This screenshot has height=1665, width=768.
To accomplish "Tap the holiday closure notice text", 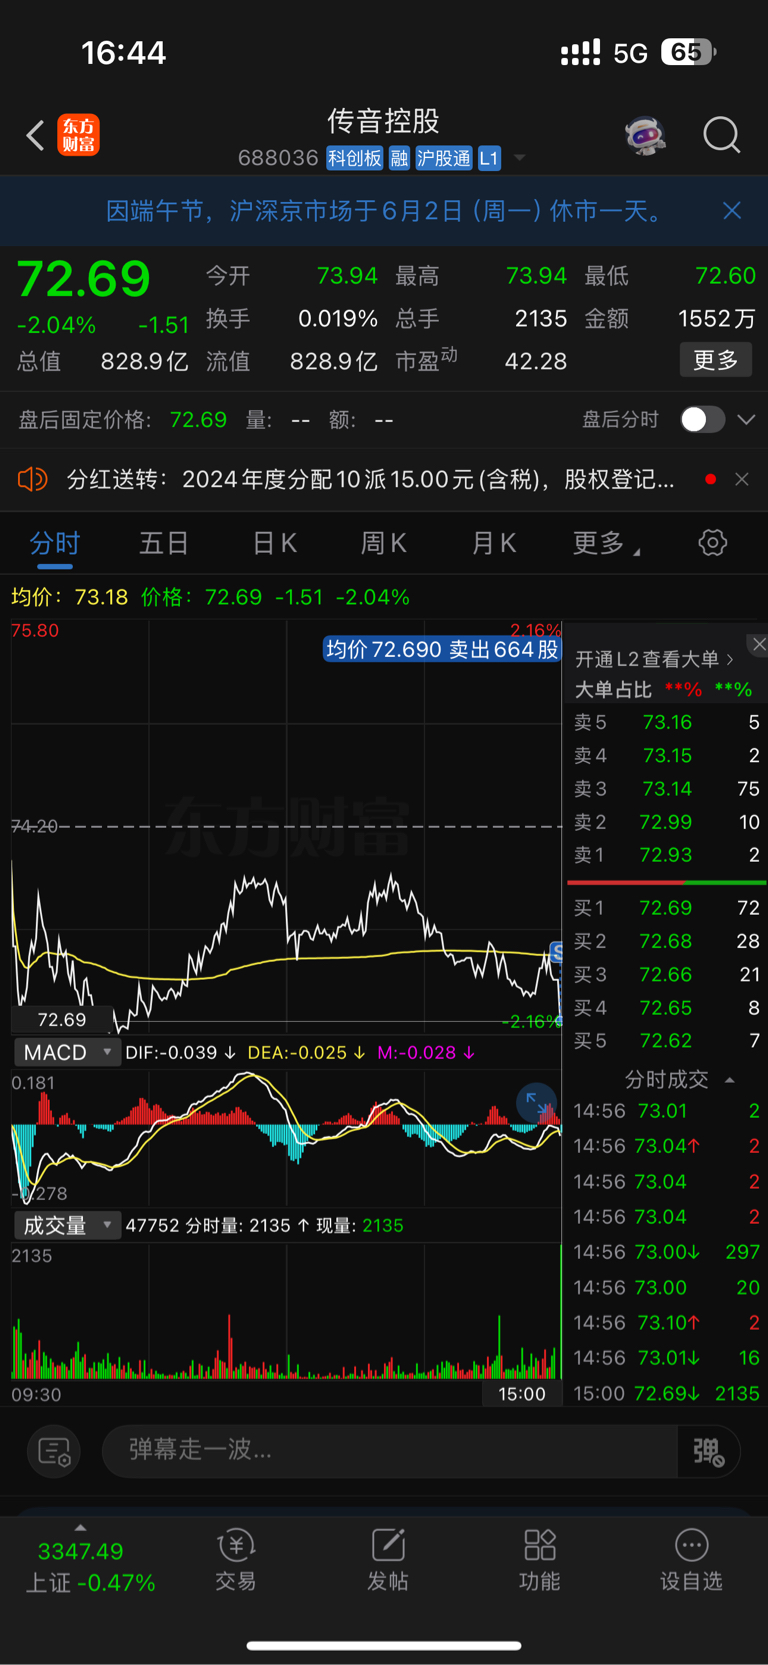I will tap(385, 211).
